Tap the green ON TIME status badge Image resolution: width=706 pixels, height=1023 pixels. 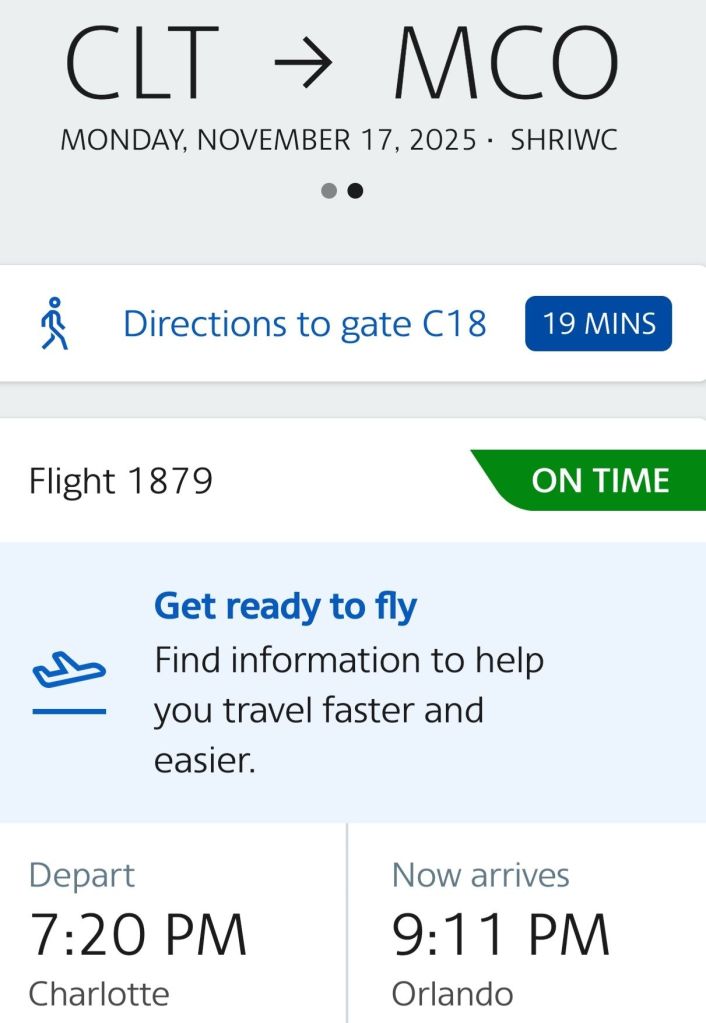click(598, 481)
